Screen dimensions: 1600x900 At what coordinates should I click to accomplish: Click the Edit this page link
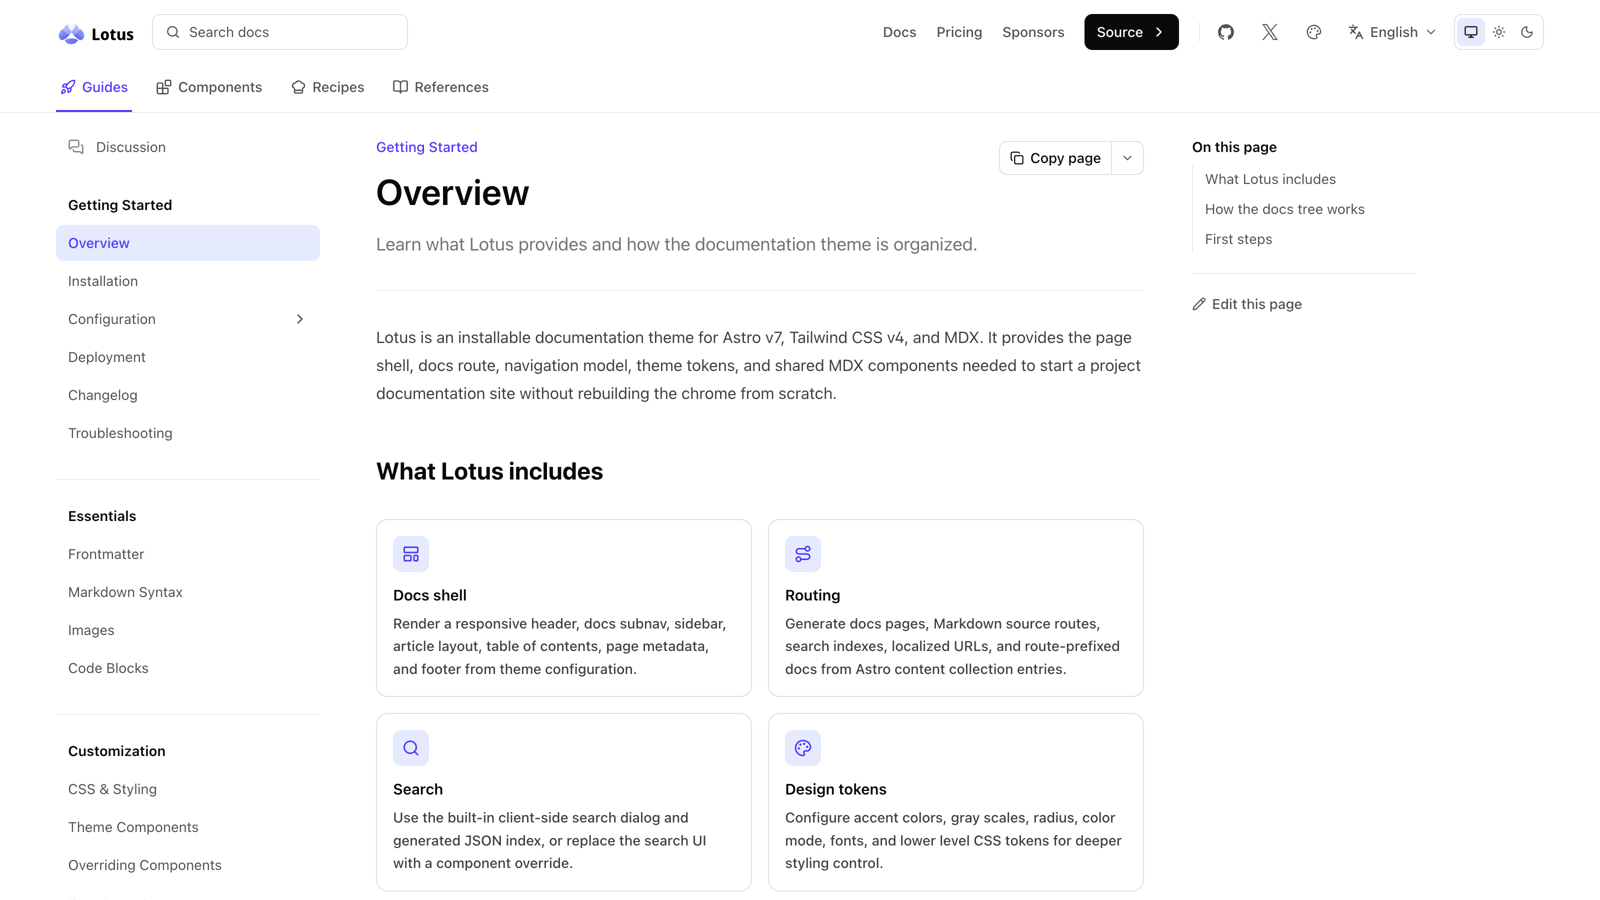coord(1247,304)
